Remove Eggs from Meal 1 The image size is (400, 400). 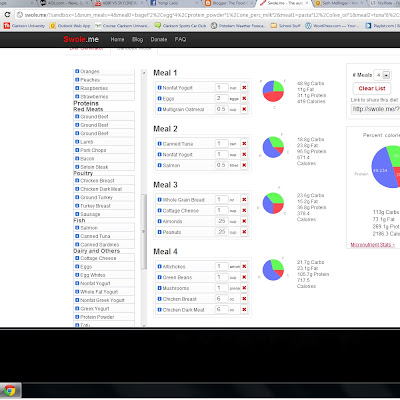pyautogui.click(x=244, y=98)
